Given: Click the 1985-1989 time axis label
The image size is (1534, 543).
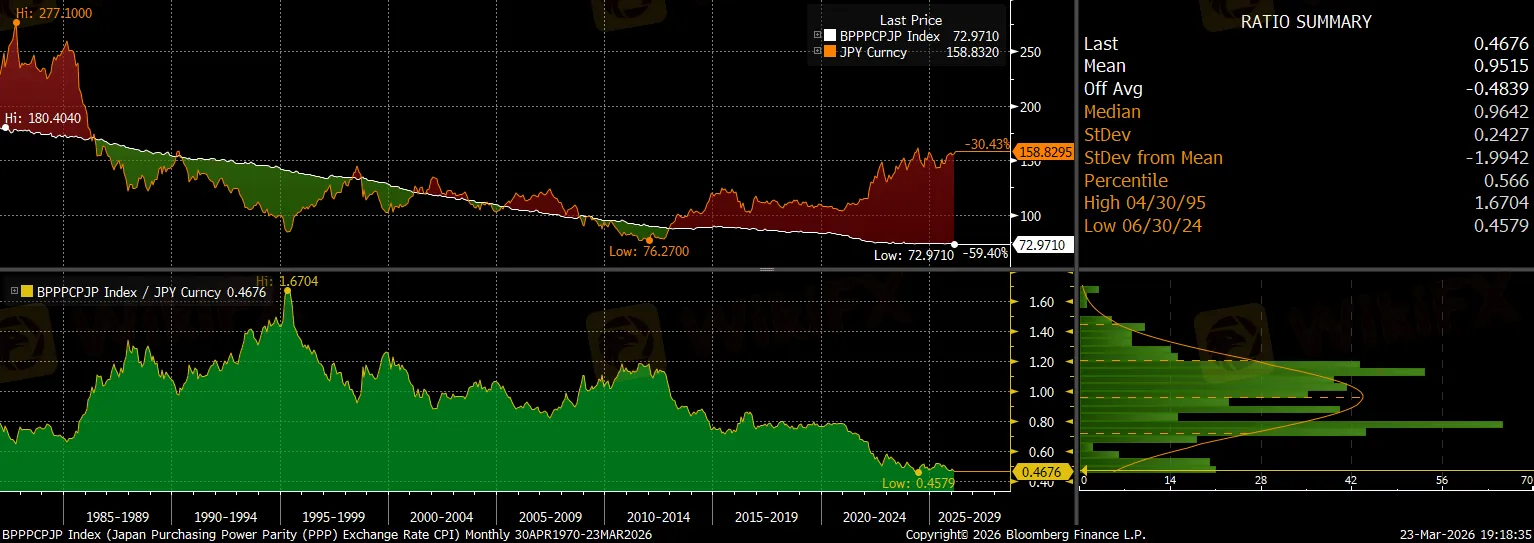Looking at the screenshot, I should [117, 518].
